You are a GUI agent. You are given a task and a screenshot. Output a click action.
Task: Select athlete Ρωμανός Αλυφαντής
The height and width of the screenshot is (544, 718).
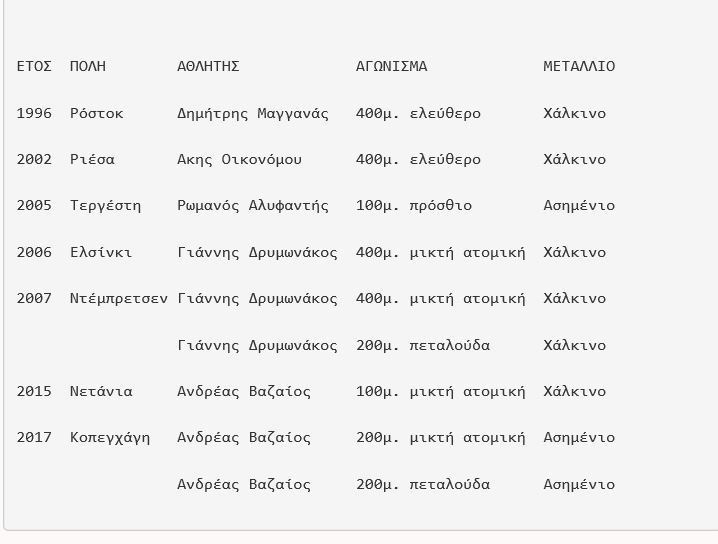(253, 206)
